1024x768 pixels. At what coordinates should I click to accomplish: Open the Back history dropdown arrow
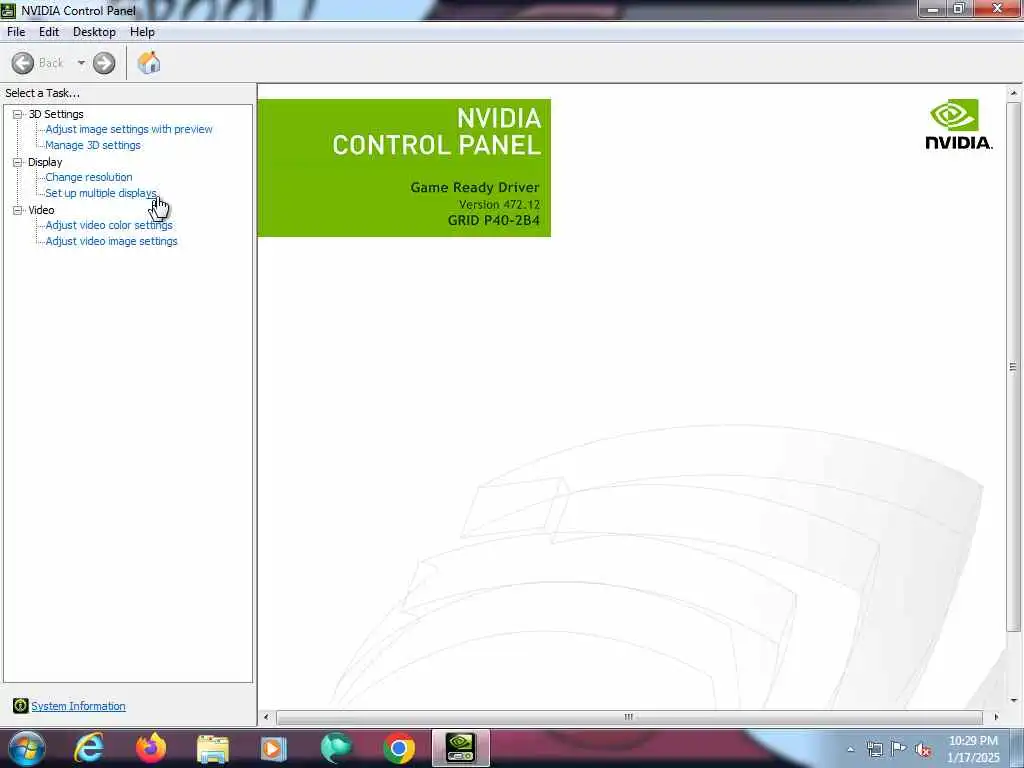pyautogui.click(x=81, y=63)
